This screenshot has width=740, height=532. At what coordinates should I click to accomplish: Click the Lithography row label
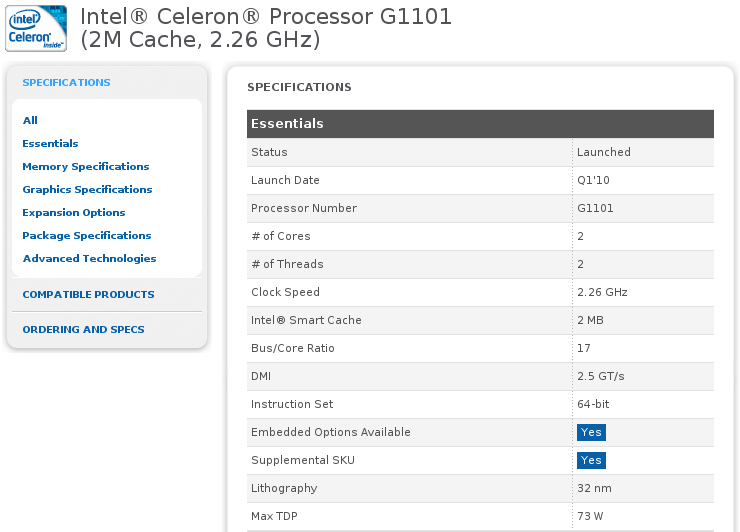(x=284, y=488)
